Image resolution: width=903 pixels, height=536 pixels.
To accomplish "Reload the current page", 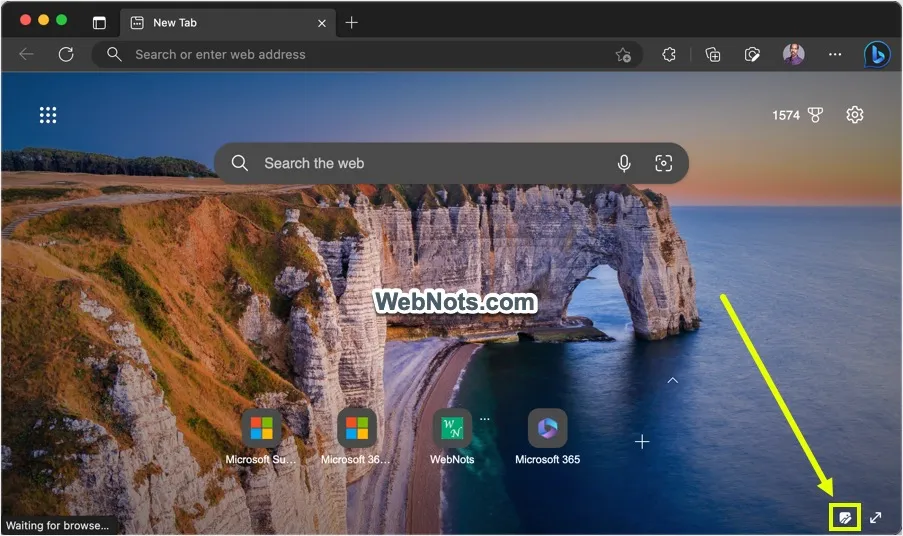I will 66,54.
